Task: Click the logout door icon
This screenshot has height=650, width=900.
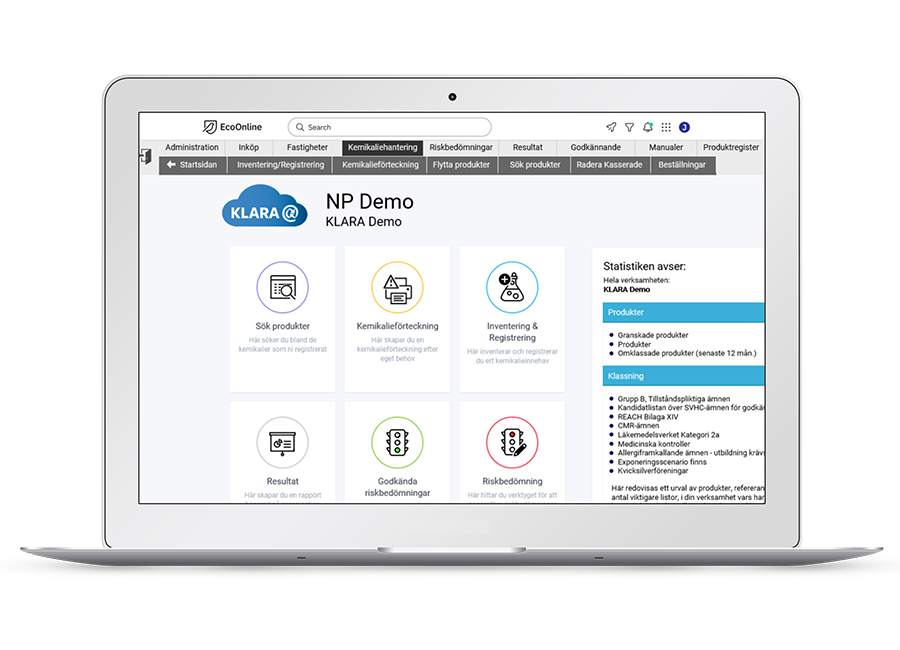Action: [x=146, y=157]
